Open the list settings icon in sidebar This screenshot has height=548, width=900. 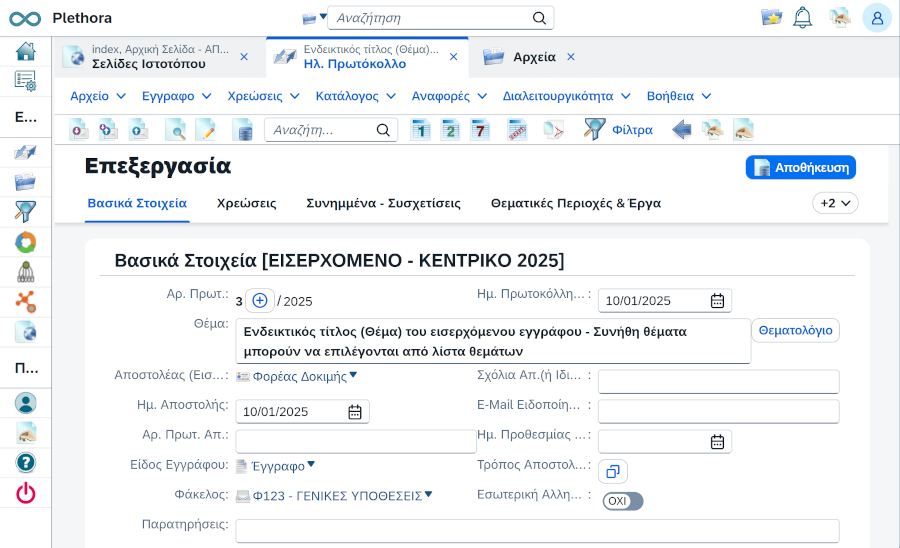pos(25,81)
